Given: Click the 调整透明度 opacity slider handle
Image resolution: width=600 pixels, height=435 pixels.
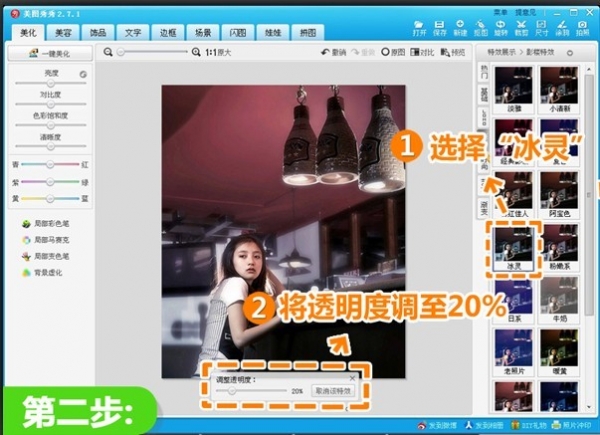Looking at the screenshot, I should [232, 391].
